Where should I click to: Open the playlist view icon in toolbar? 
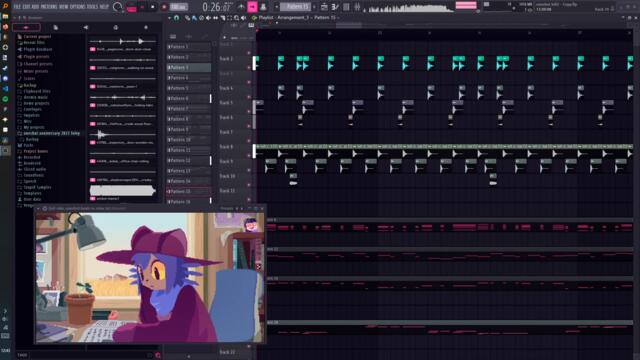pyautogui.click(x=324, y=7)
